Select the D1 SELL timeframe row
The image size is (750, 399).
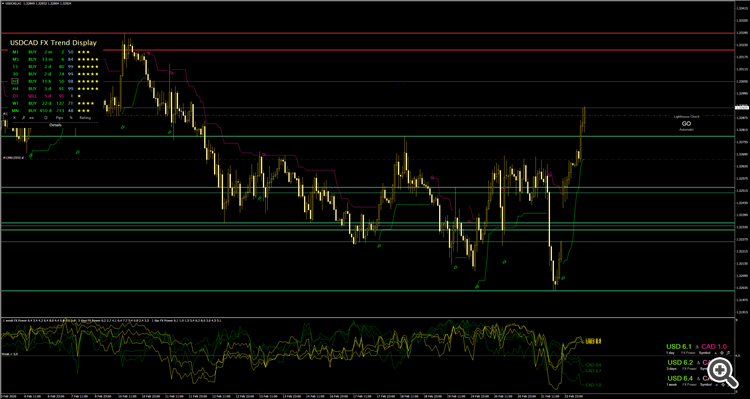[54, 96]
